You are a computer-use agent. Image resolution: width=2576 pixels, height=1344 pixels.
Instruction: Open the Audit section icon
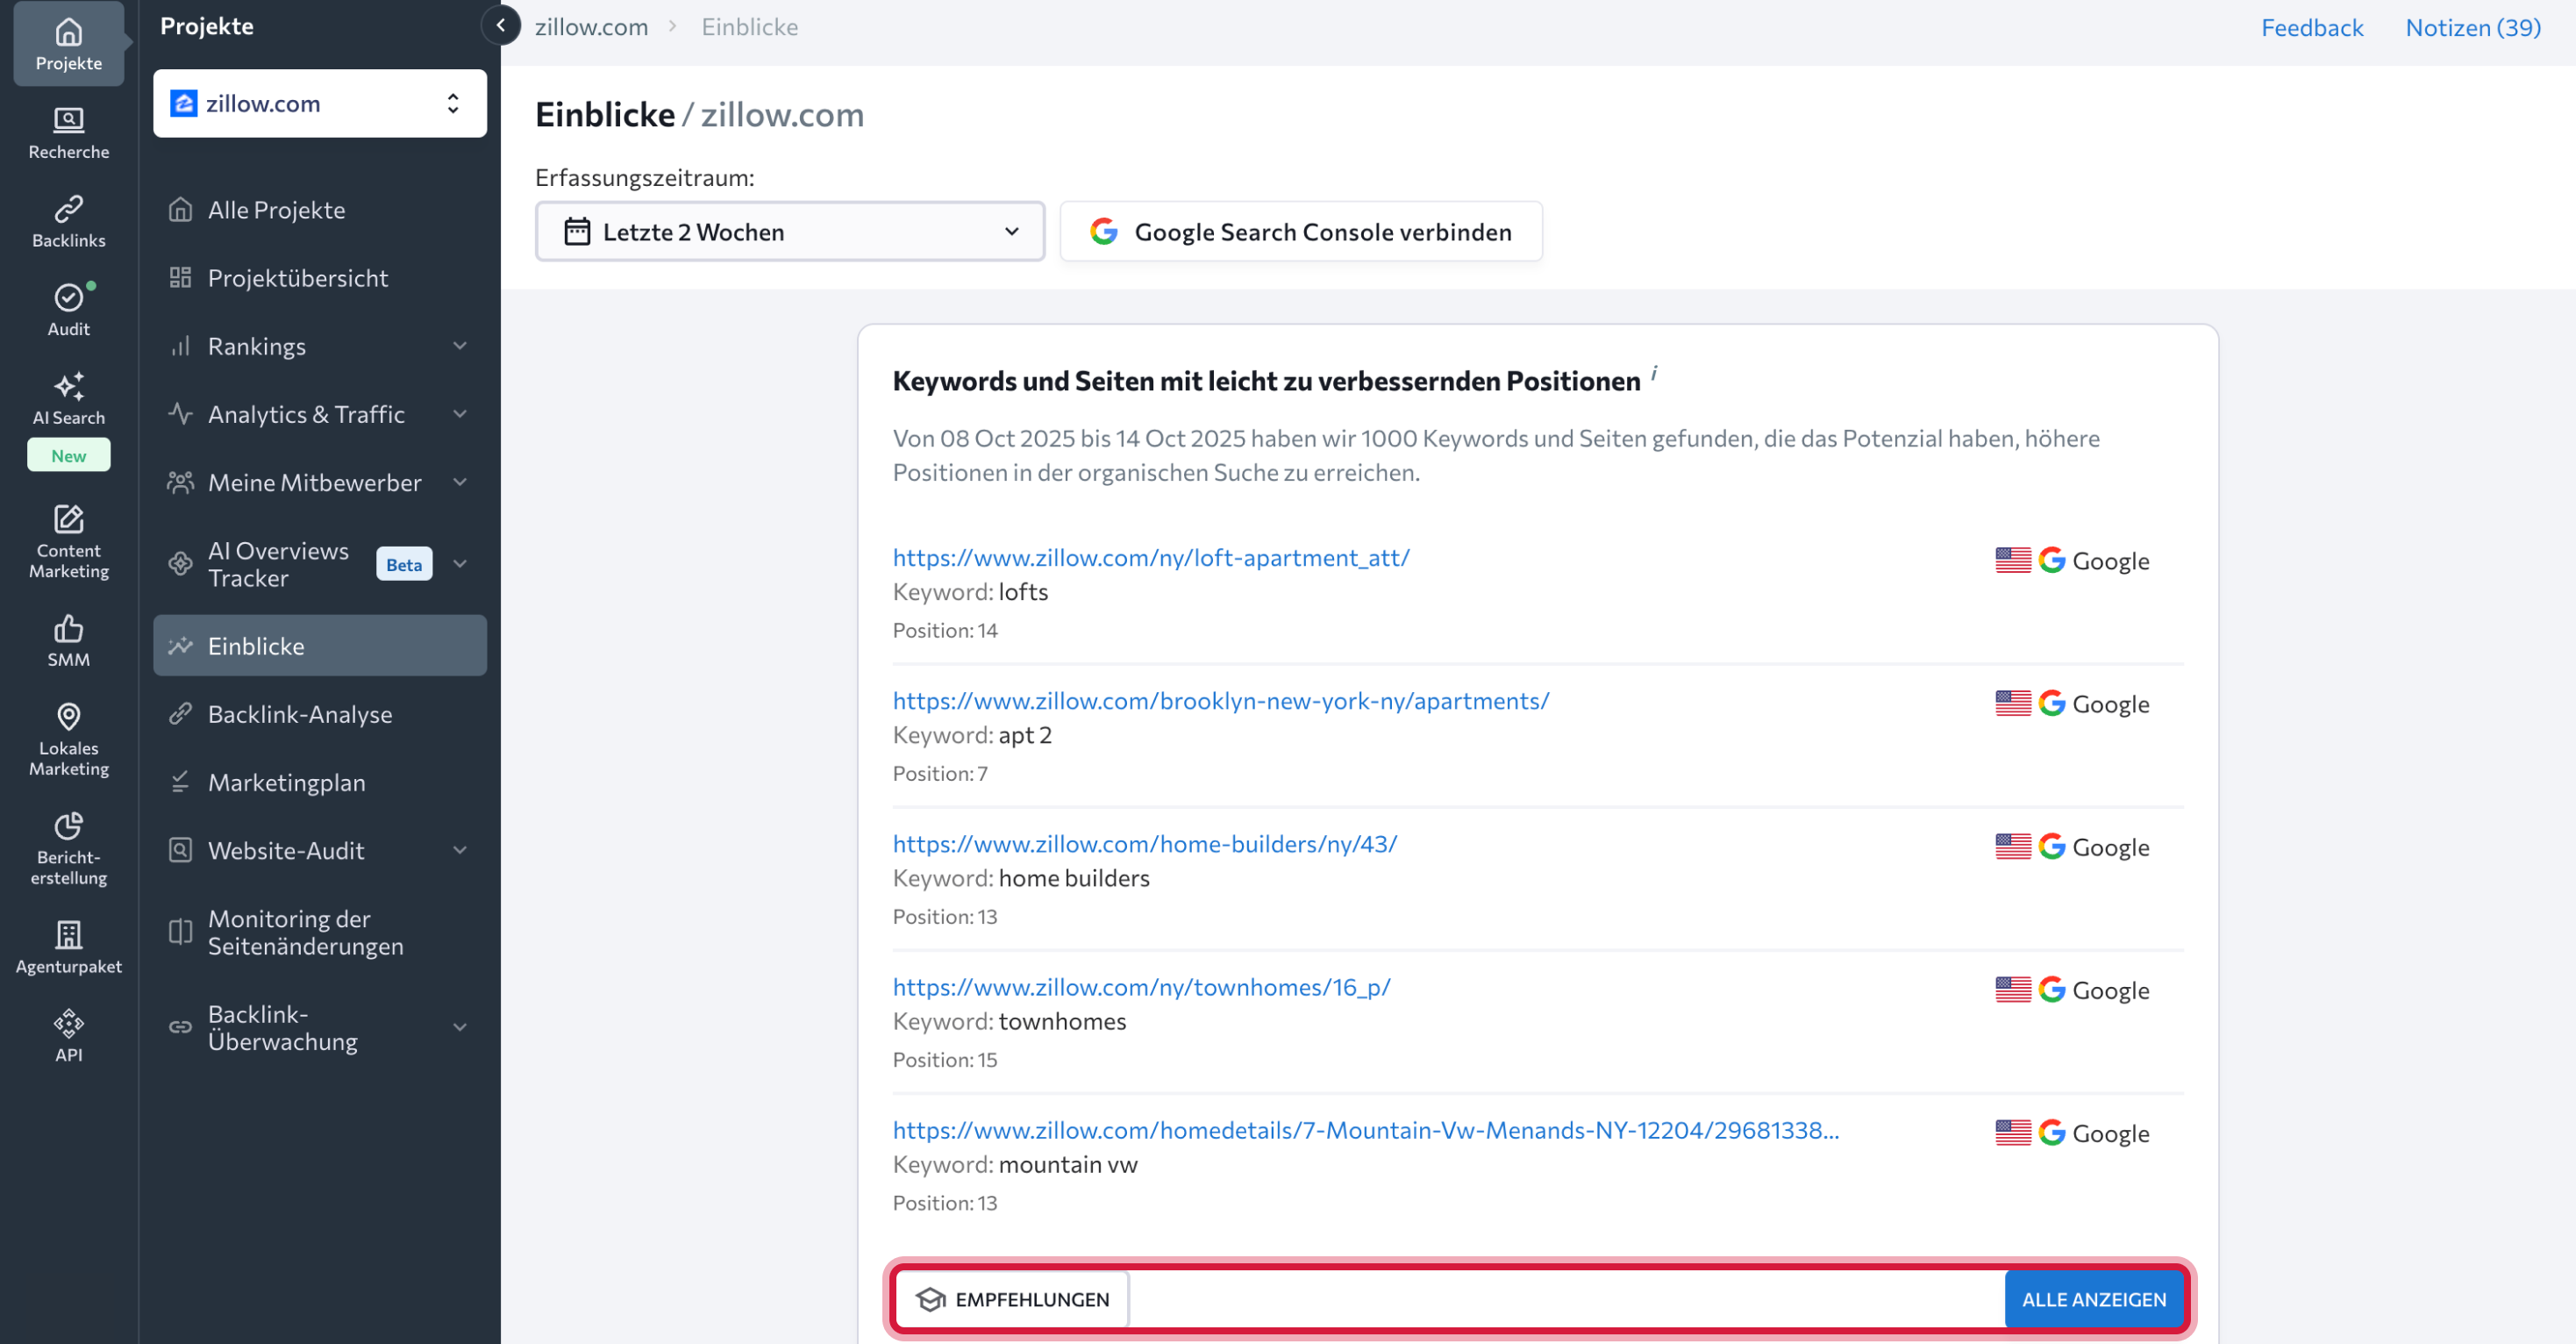pos(68,309)
